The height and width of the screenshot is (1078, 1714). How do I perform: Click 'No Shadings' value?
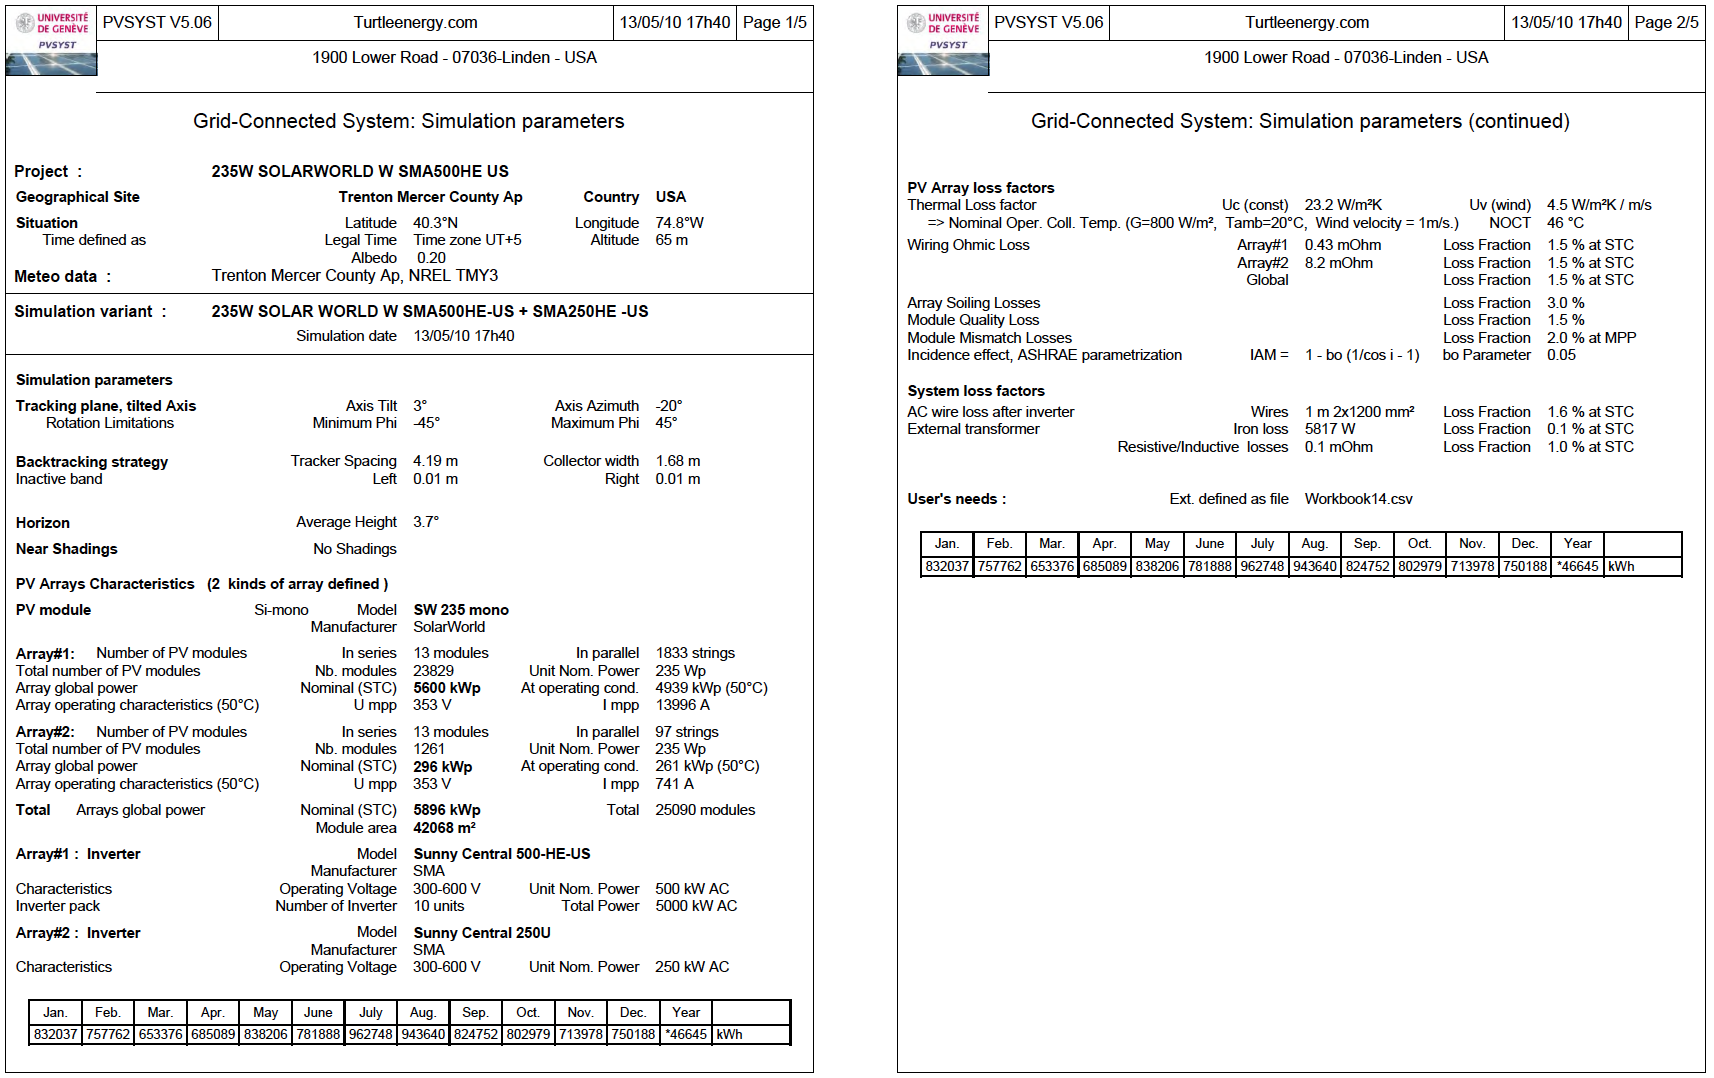pos(355,549)
